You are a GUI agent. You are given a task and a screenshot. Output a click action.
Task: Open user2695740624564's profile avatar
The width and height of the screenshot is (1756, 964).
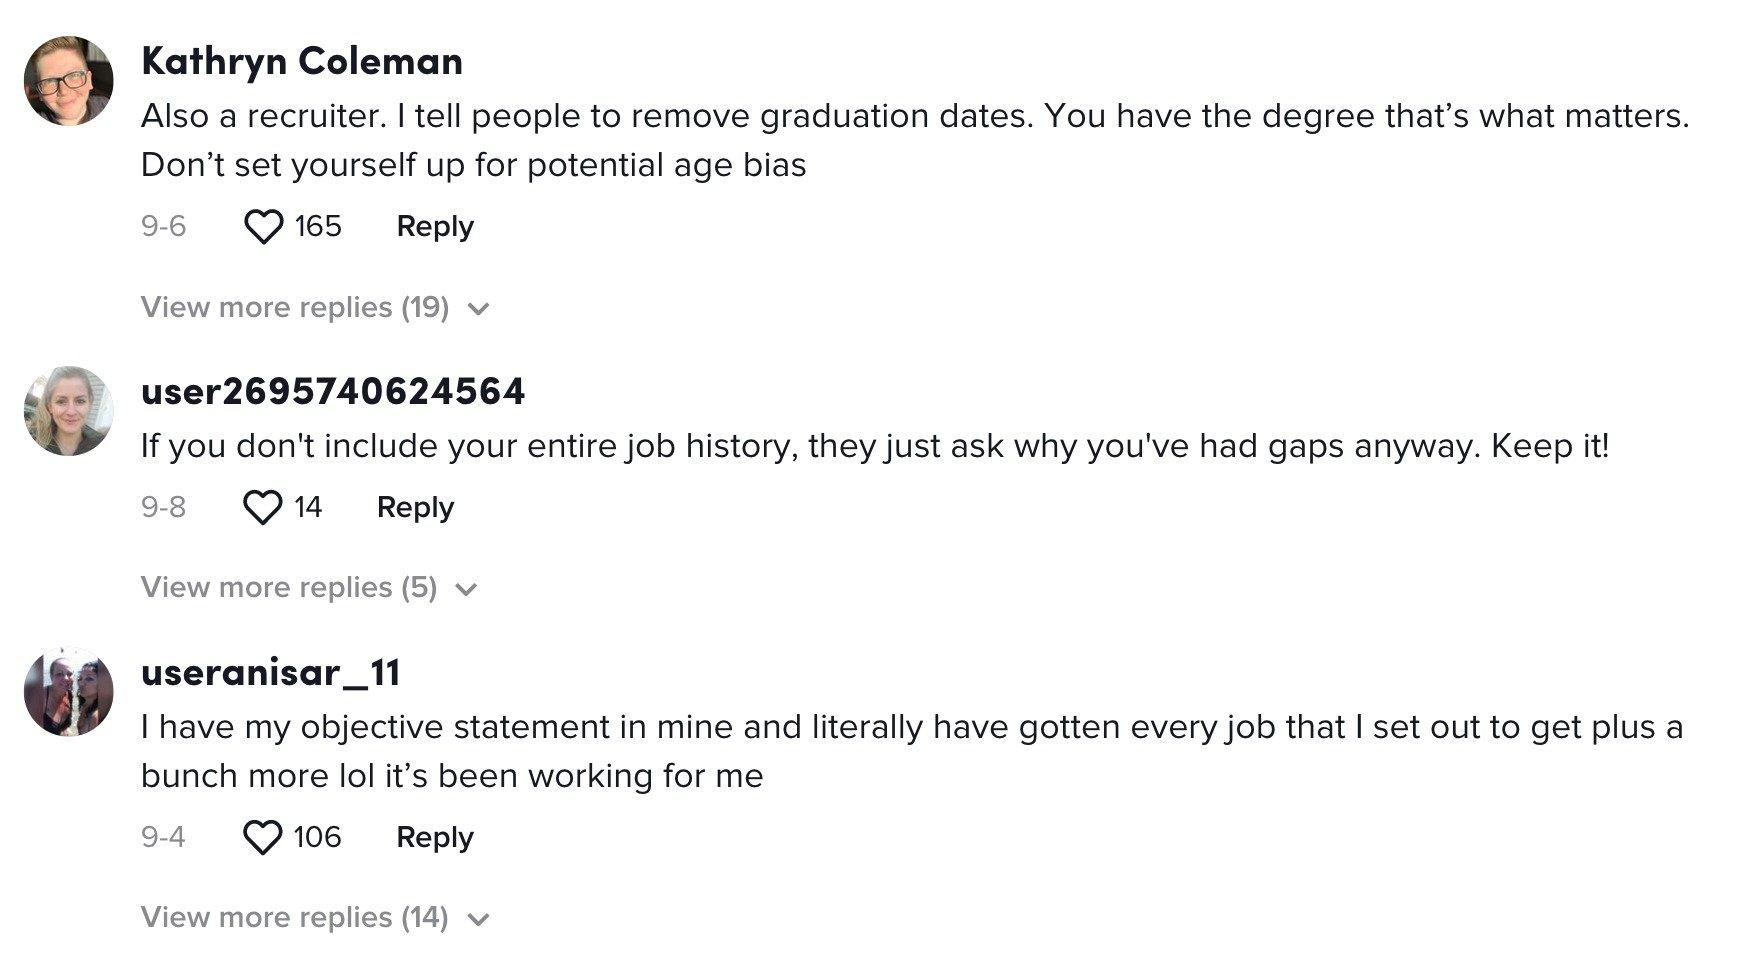pyautogui.click(x=68, y=411)
